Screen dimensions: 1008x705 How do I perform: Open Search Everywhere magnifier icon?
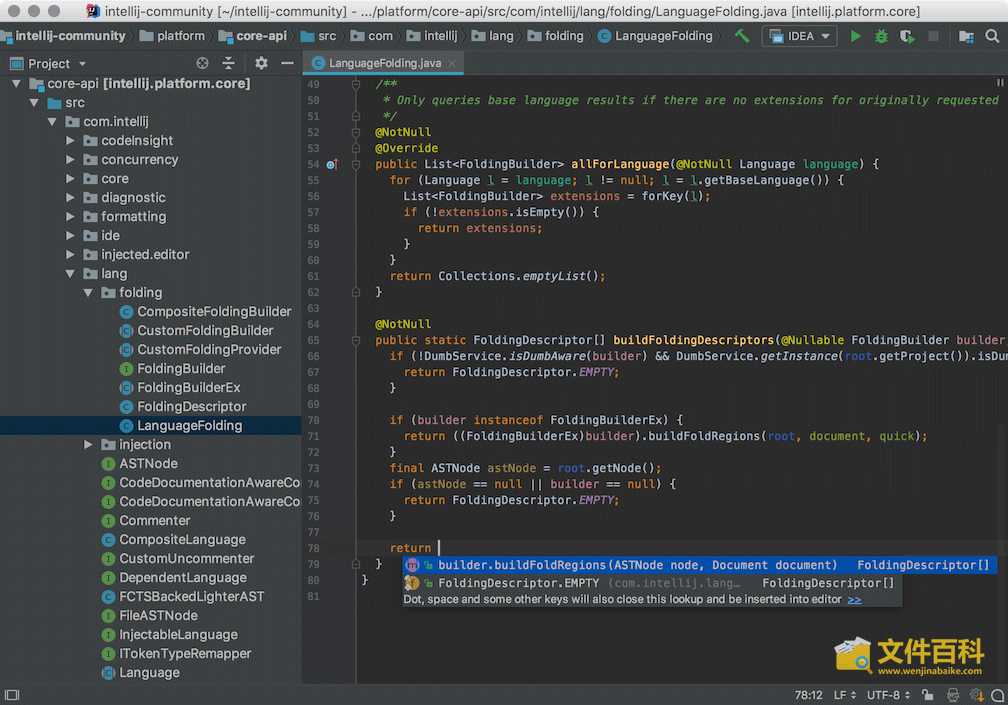click(993, 37)
